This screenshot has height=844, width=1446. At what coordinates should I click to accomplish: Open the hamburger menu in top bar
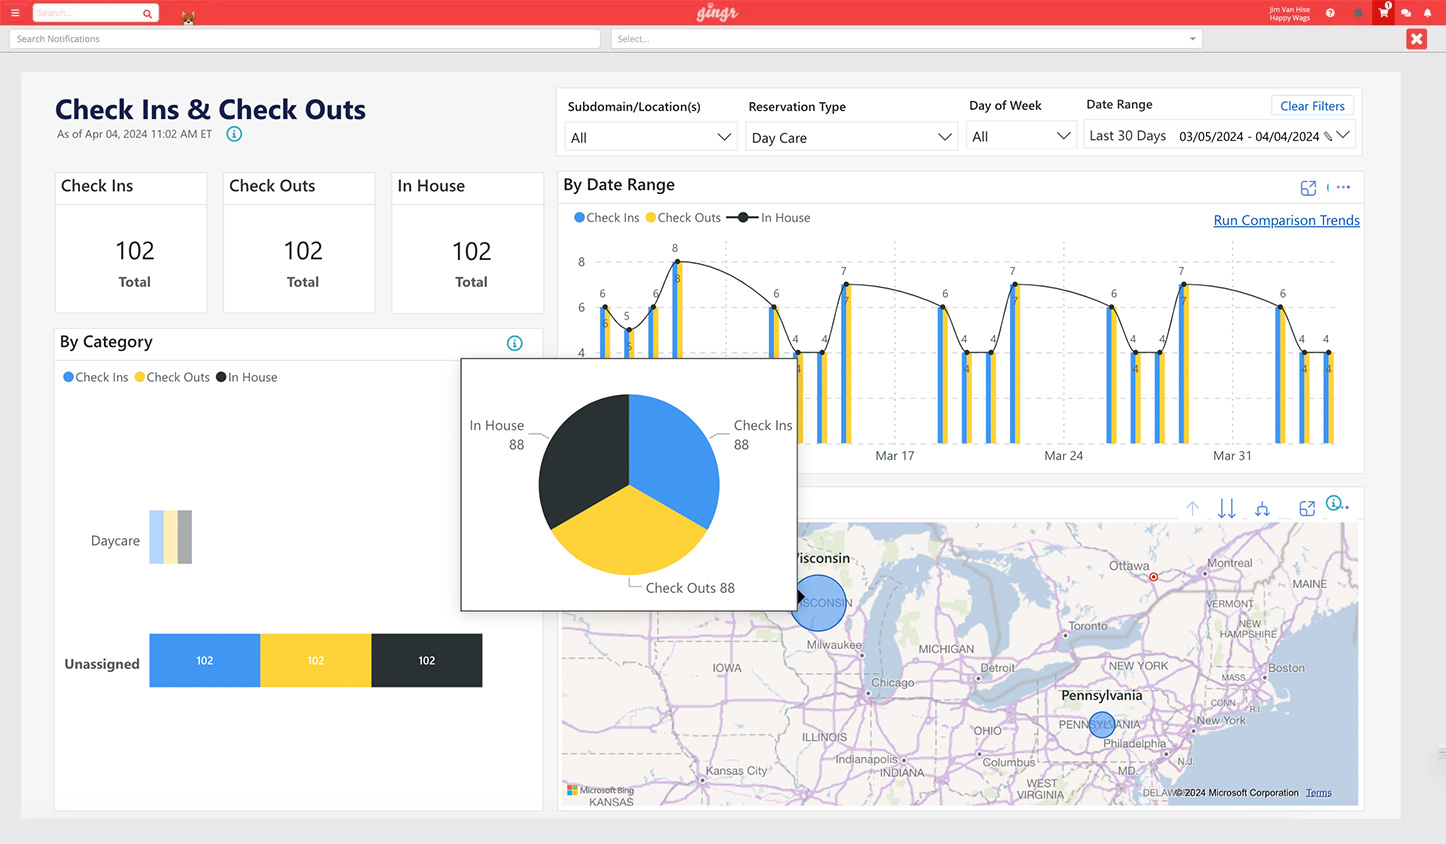pyautogui.click(x=15, y=13)
